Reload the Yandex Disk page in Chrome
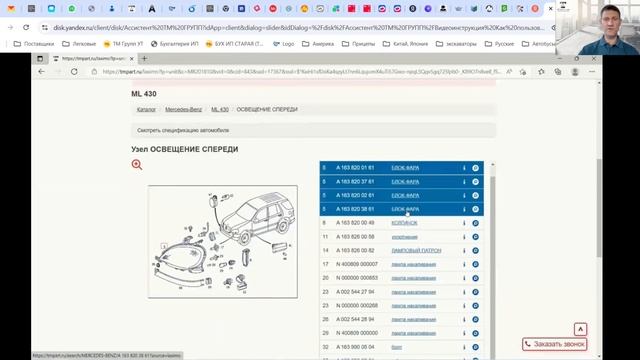Screen dimensions: 640x360 pyautogui.click(x=26, y=27)
